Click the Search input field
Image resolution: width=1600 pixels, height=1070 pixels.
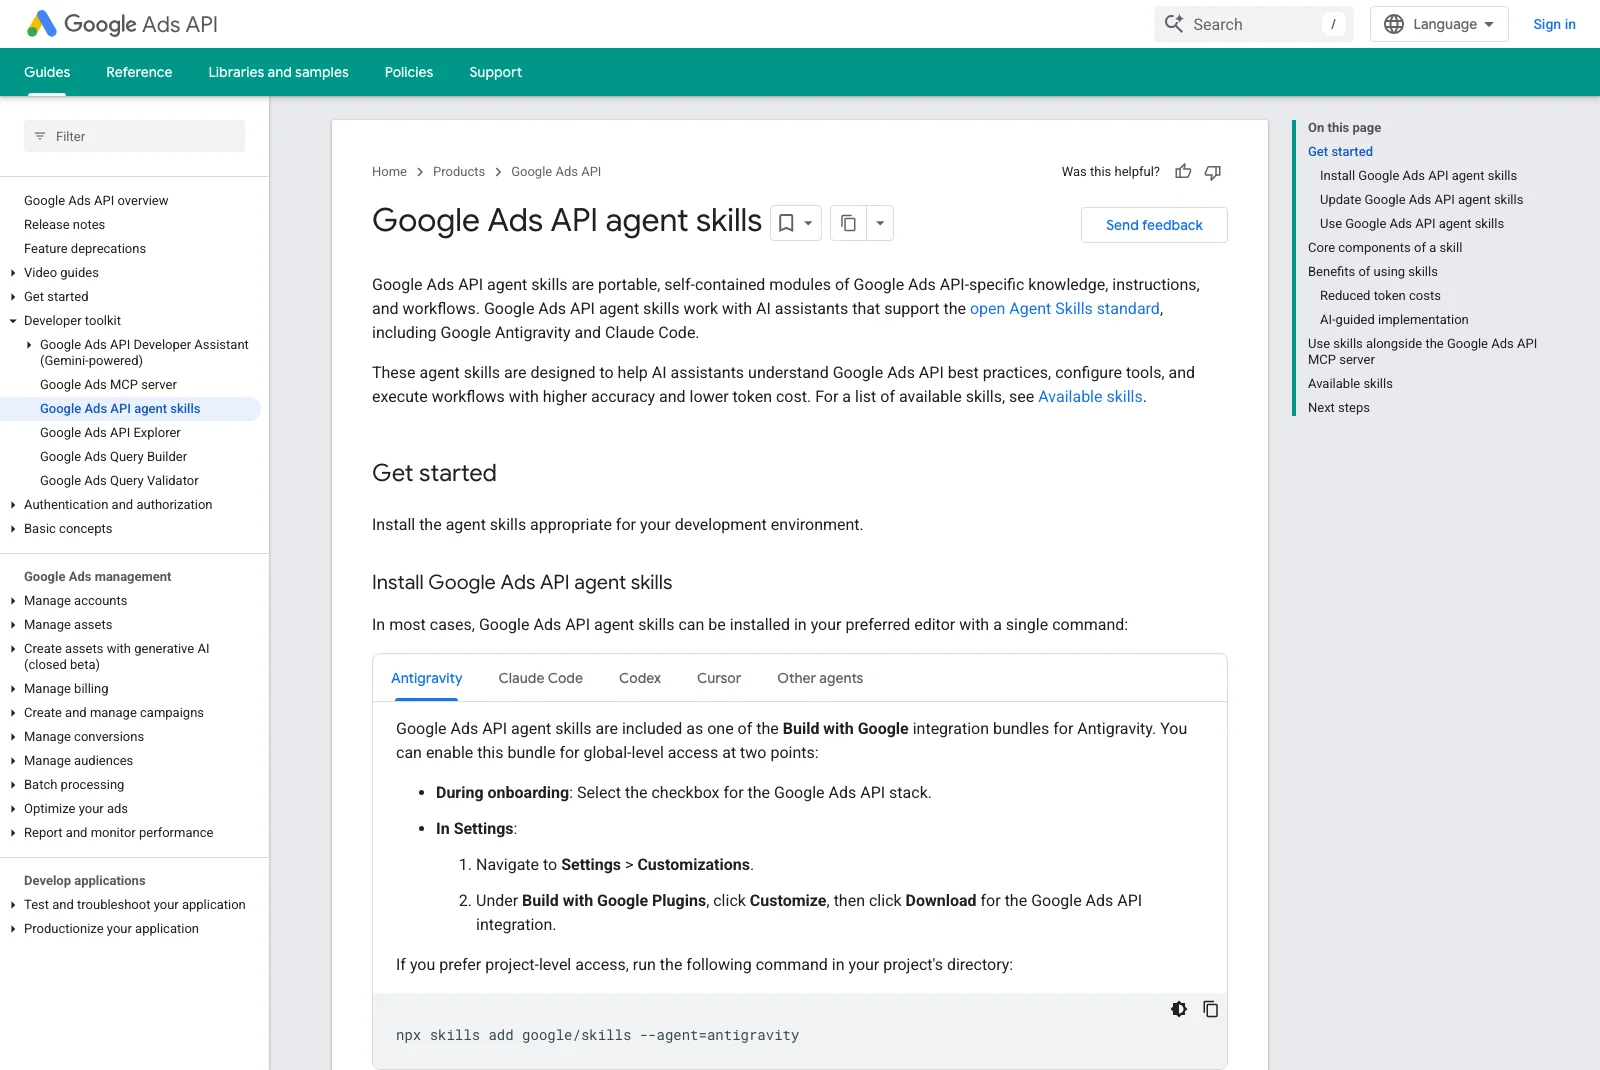pos(1253,24)
